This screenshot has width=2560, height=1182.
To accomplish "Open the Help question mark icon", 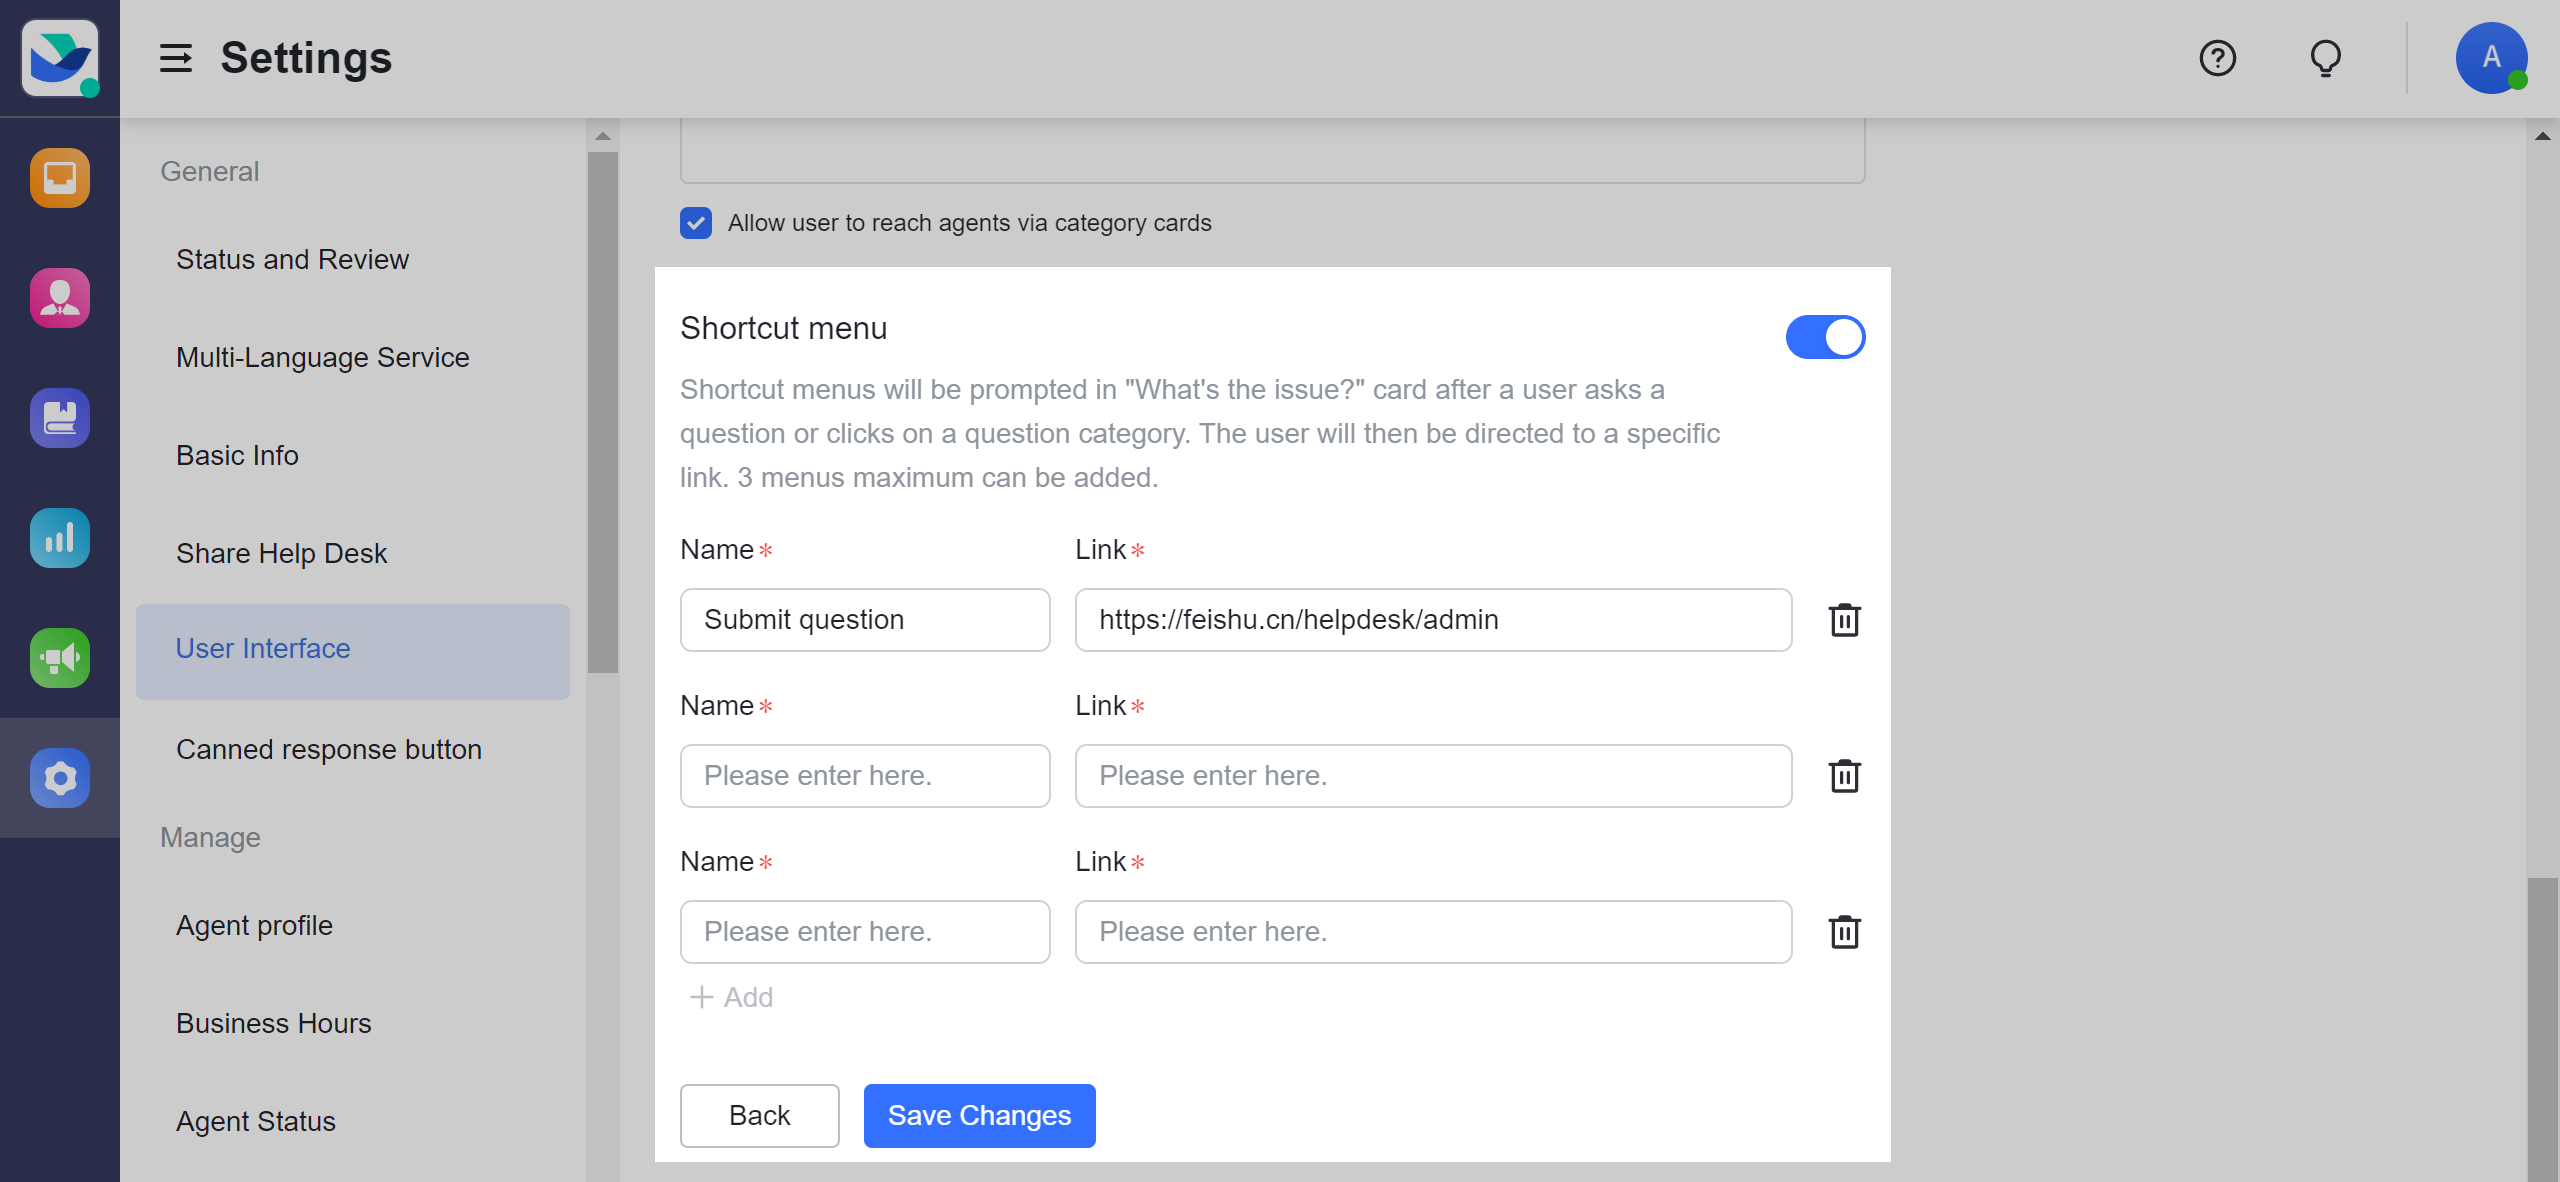I will 2218,58.
